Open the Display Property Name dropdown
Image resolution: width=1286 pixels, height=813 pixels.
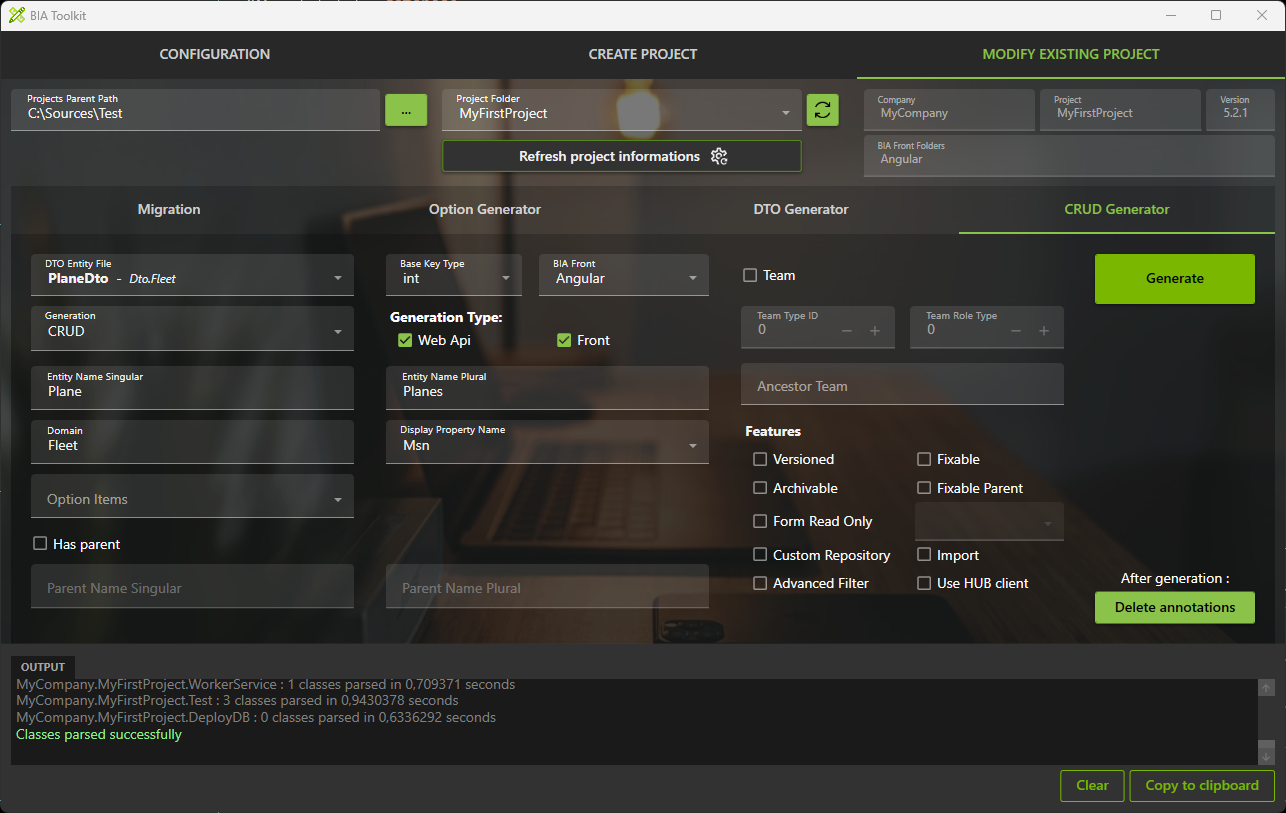547,443
